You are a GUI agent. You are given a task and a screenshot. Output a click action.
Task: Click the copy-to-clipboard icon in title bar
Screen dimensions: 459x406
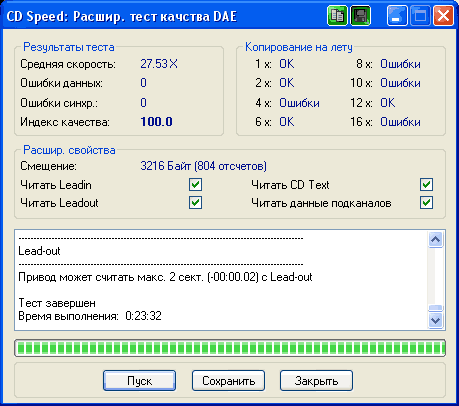337,15
